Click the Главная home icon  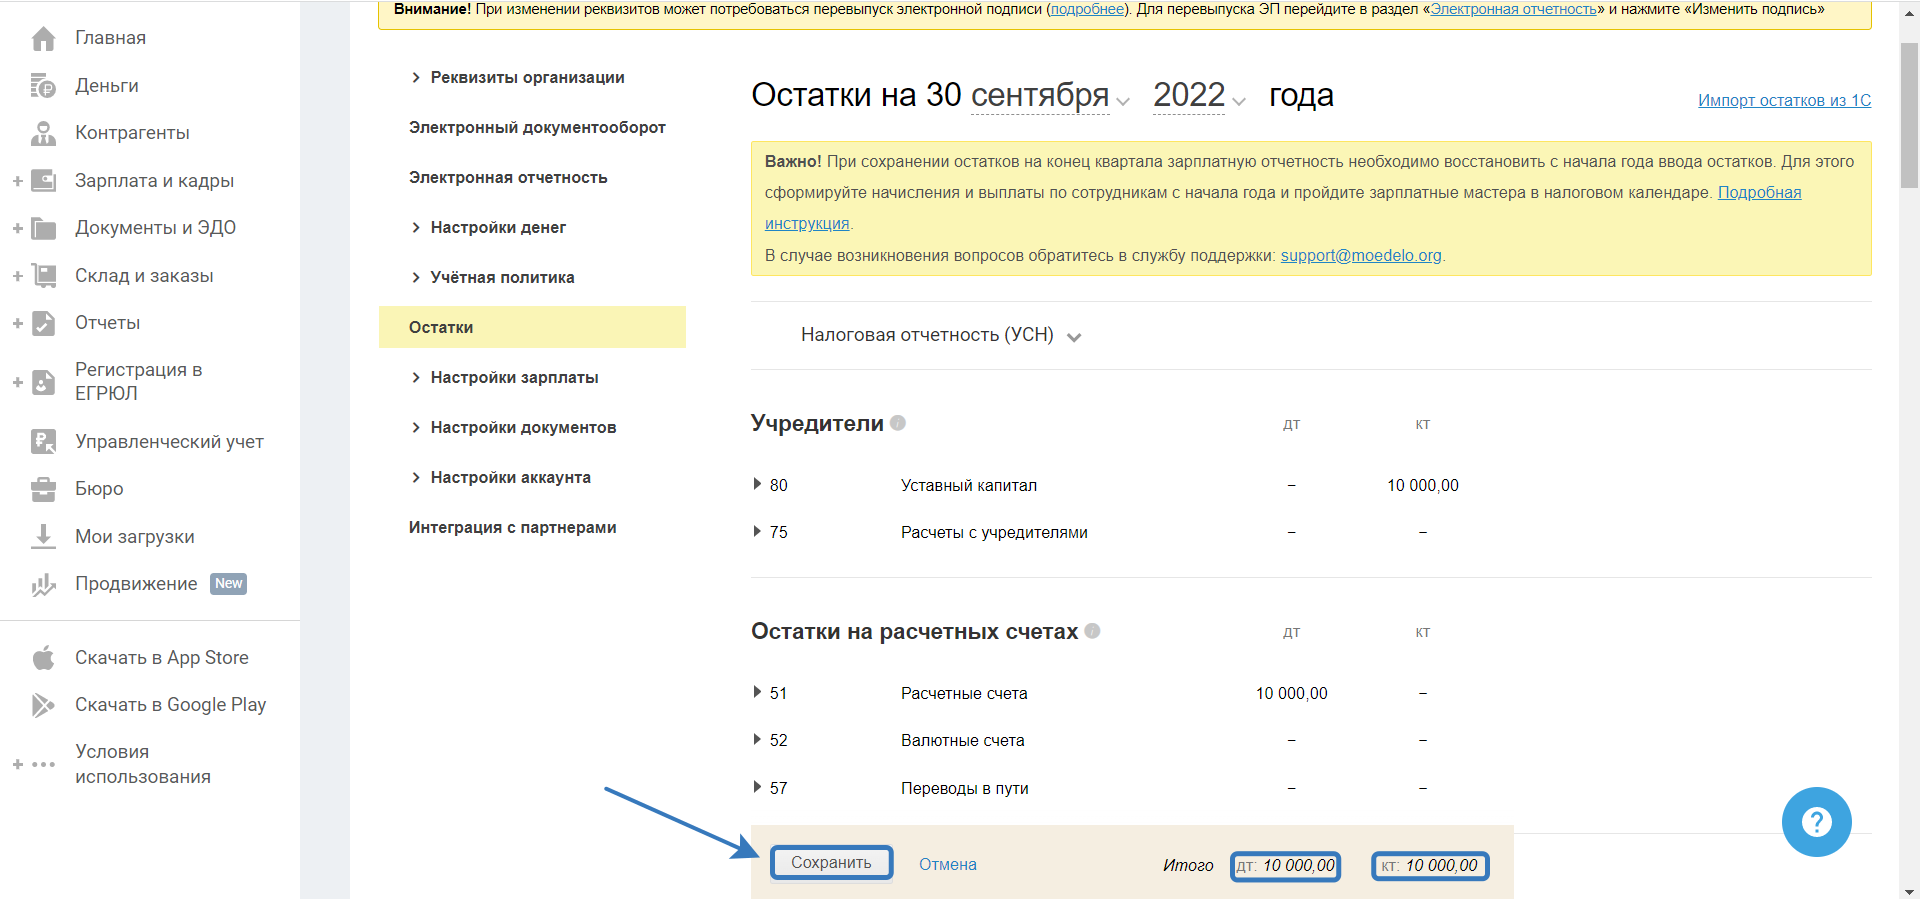point(43,38)
